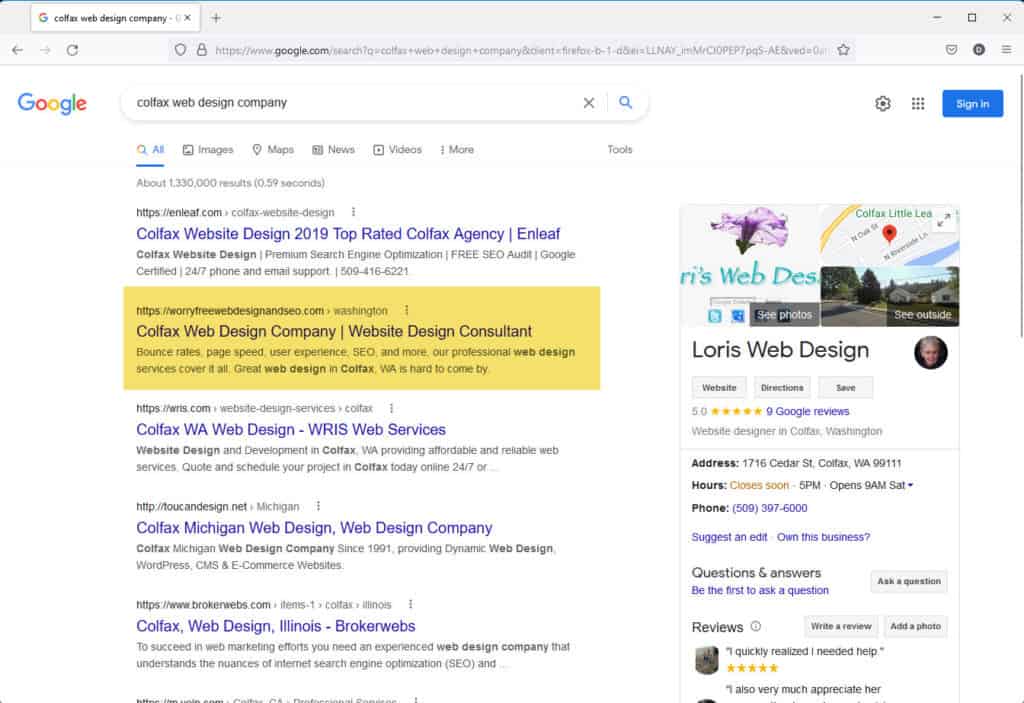Switch to the Images tab
This screenshot has height=703, width=1024.
coord(208,150)
